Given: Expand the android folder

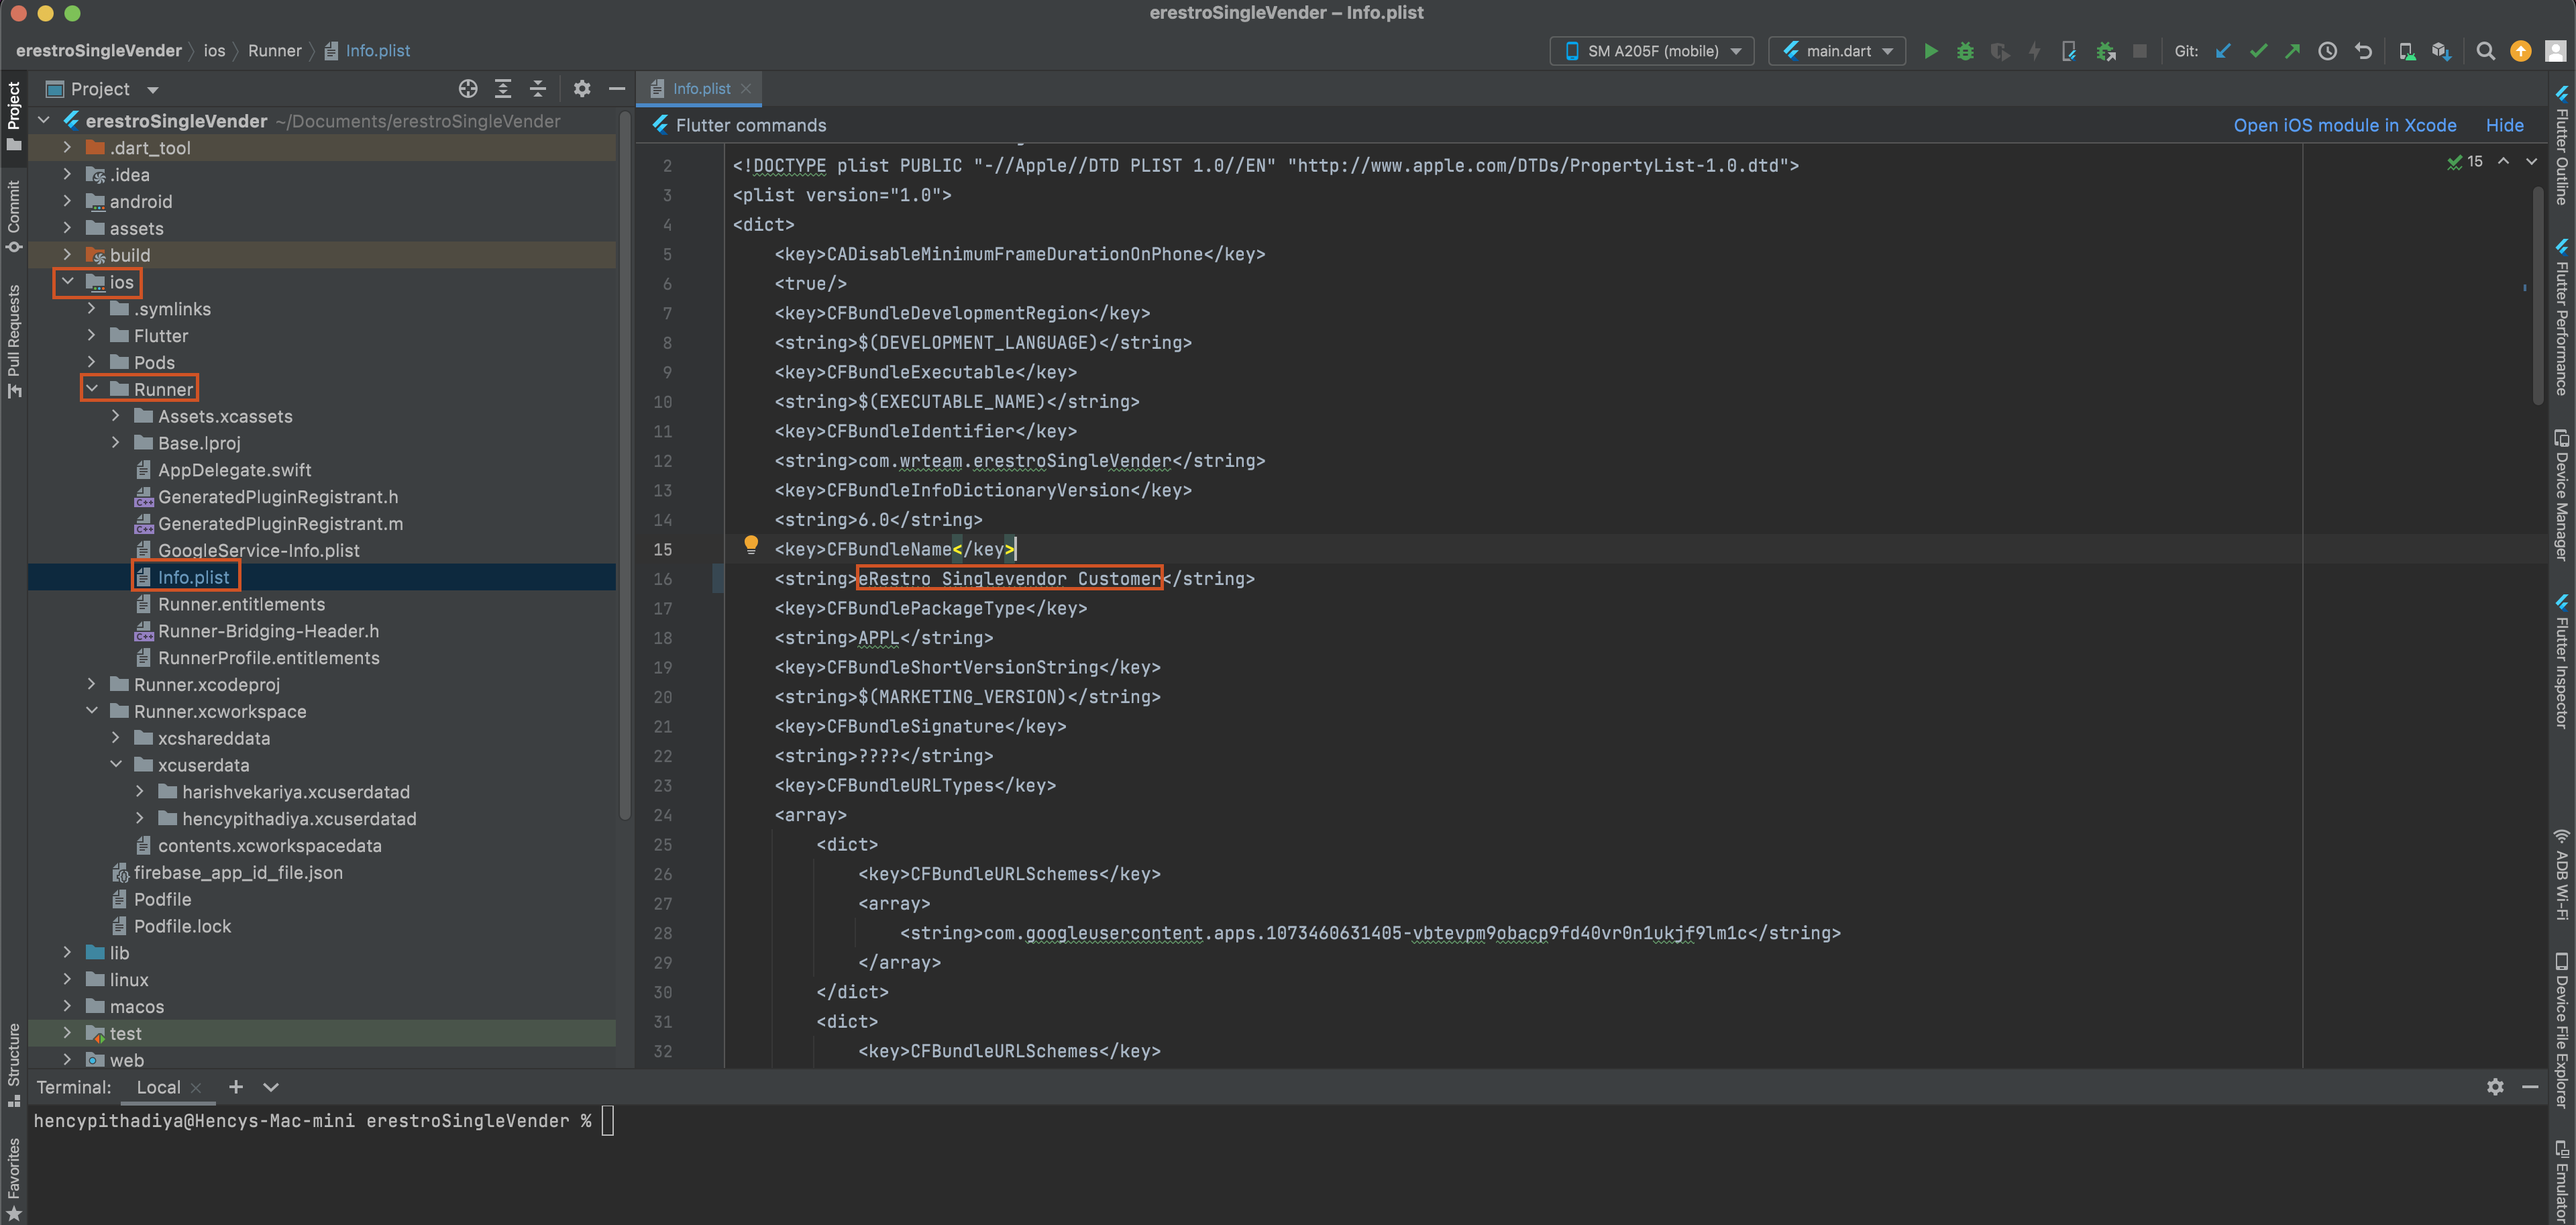Looking at the screenshot, I should point(67,201).
